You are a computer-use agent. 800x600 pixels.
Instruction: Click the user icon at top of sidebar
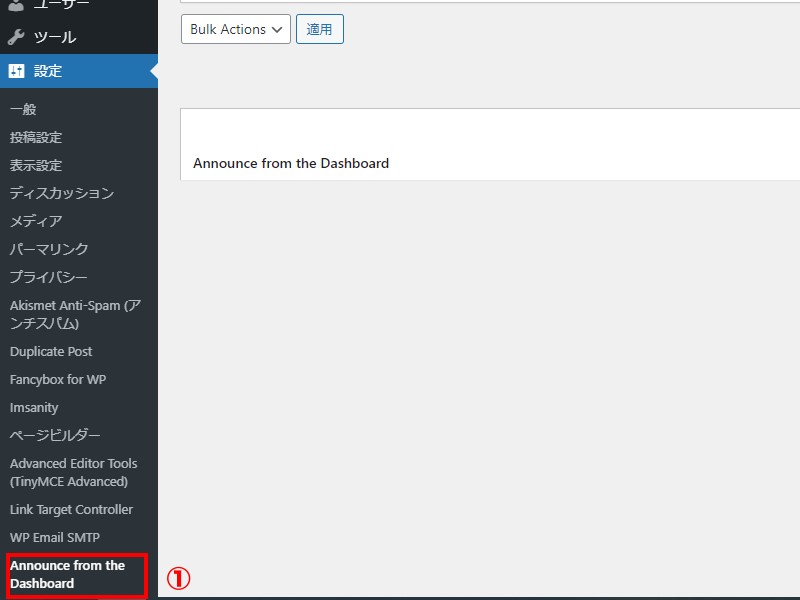click(x=16, y=5)
